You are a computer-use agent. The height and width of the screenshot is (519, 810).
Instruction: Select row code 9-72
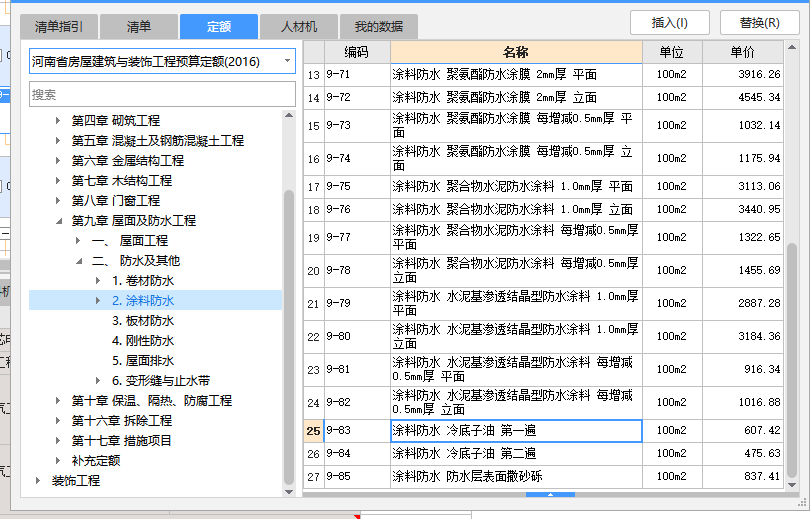tap(357, 97)
